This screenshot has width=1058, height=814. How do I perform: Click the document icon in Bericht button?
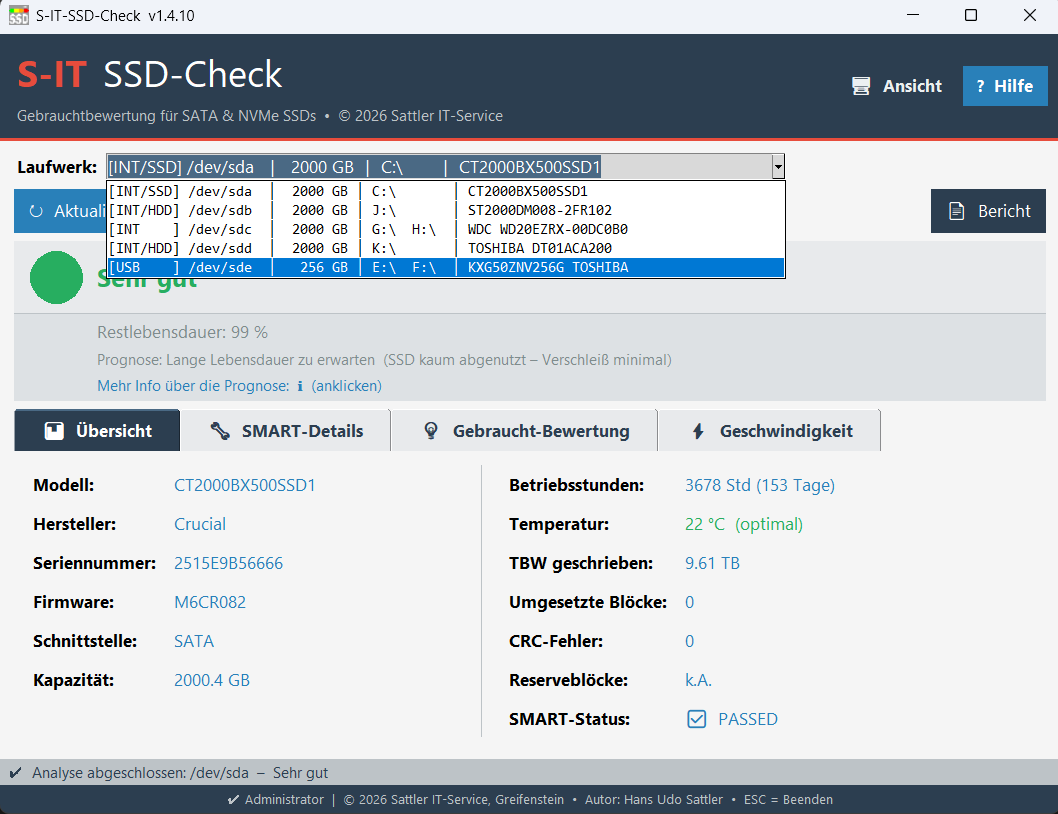pyautogui.click(x=957, y=211)
